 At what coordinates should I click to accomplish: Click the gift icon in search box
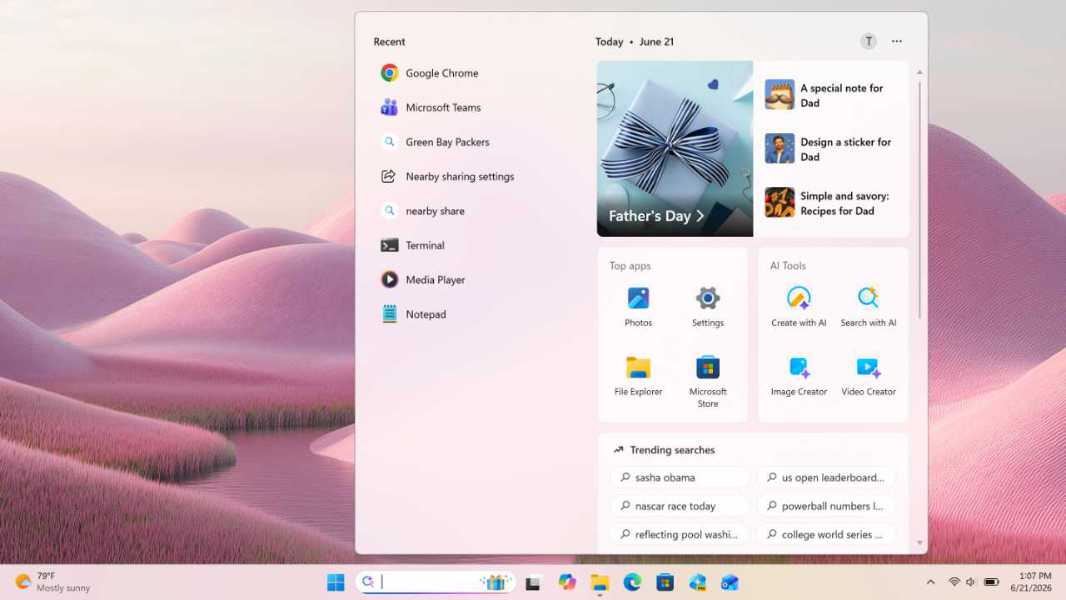tap(496, 582)
